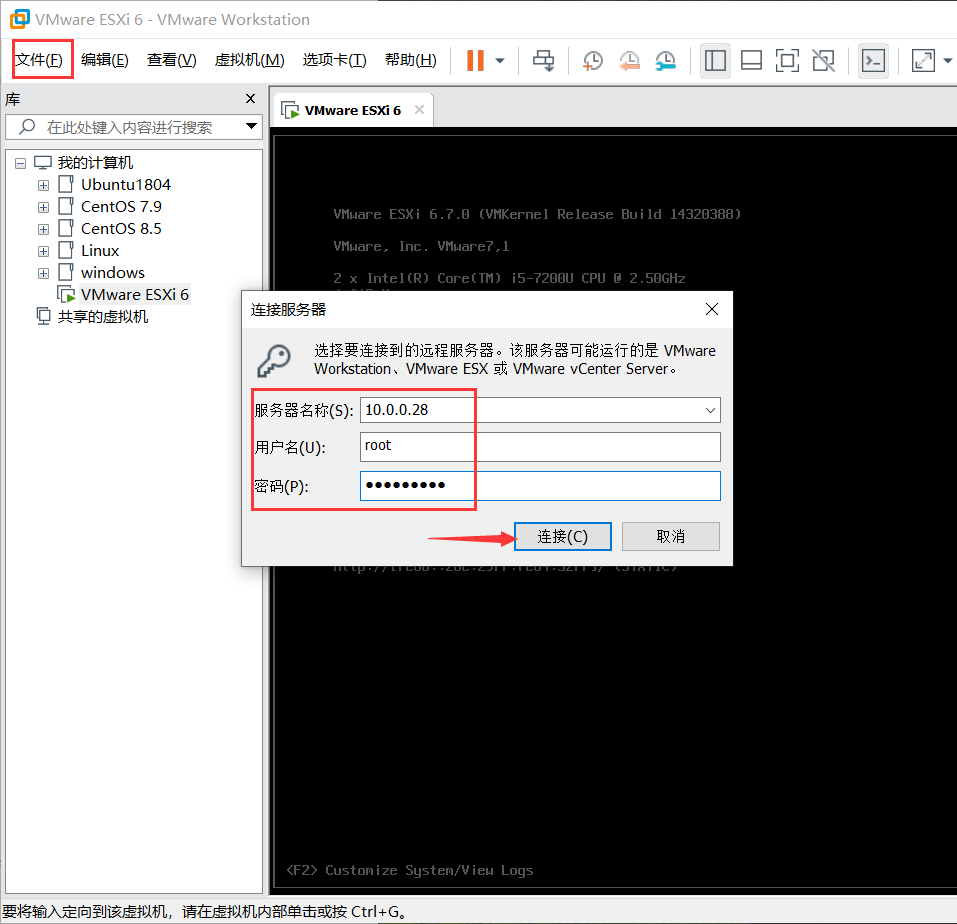Close the 库 library panel
957x924 pixels.
pyautogui.click(x=250, y=99)
